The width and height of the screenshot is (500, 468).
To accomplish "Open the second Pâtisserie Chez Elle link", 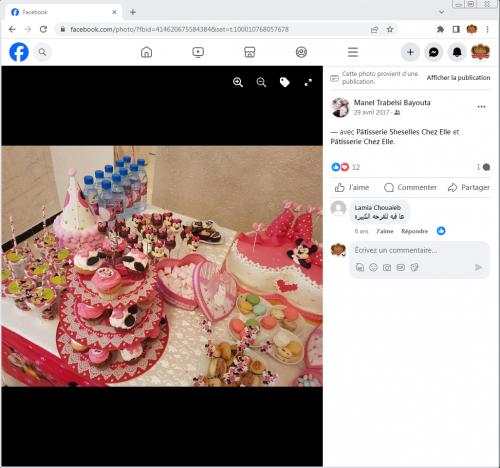I will (362, 141).
